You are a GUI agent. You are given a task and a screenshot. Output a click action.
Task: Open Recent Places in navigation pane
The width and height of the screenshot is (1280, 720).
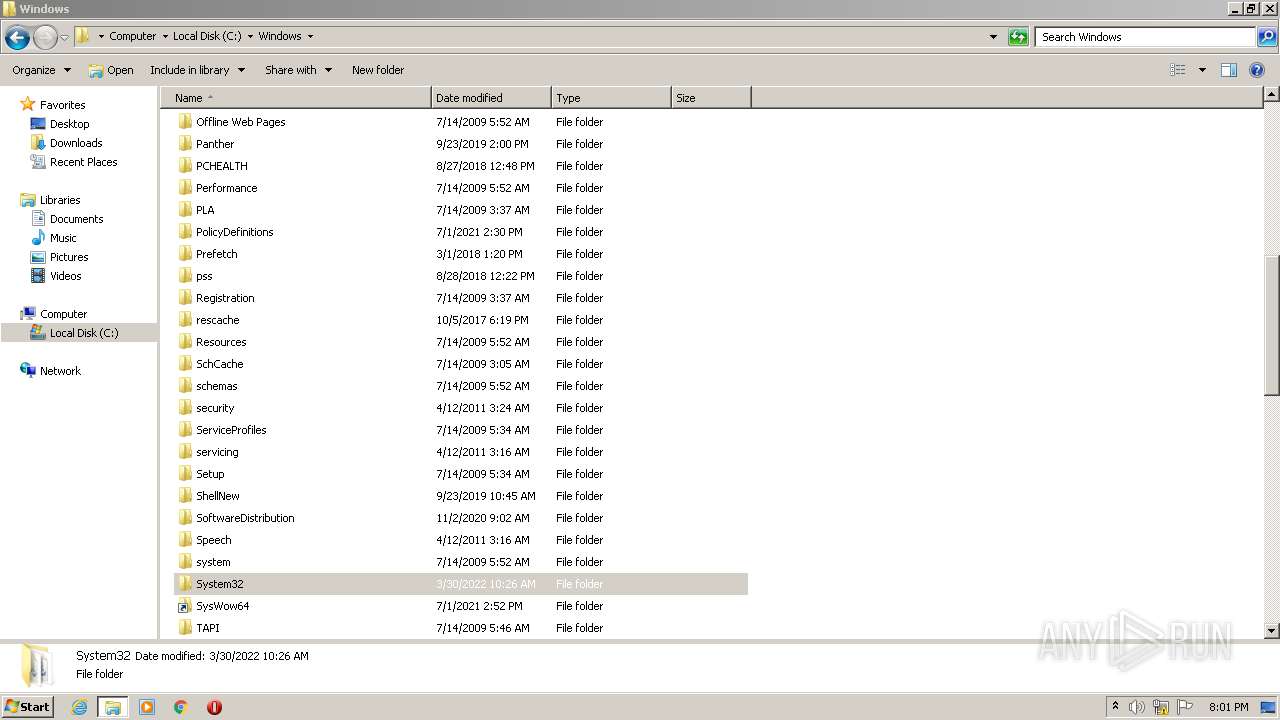pos(83,162)
